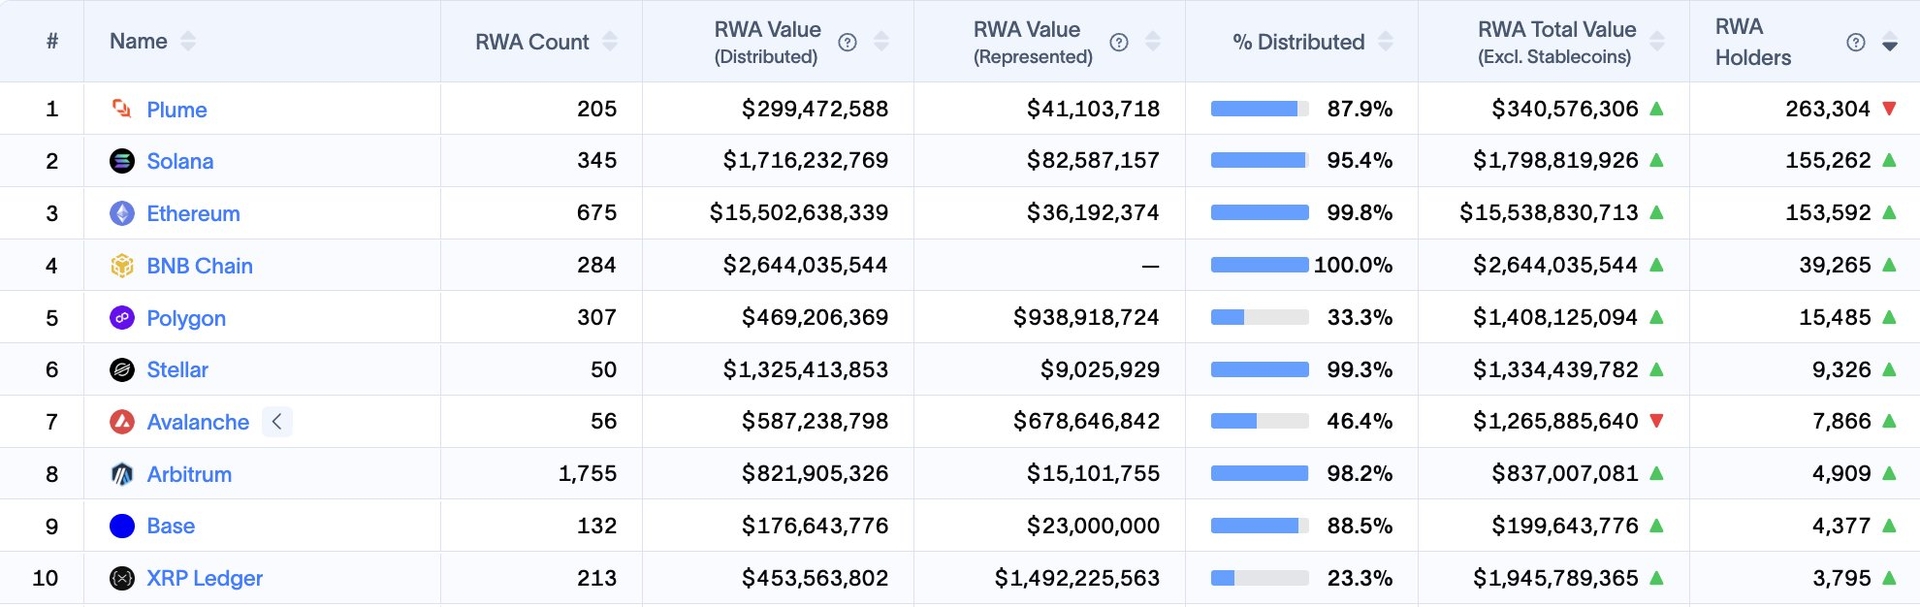Collapse chevron next to Avalanche
This screenshot has height=607, width=1920.
click(x=277, y=422)
